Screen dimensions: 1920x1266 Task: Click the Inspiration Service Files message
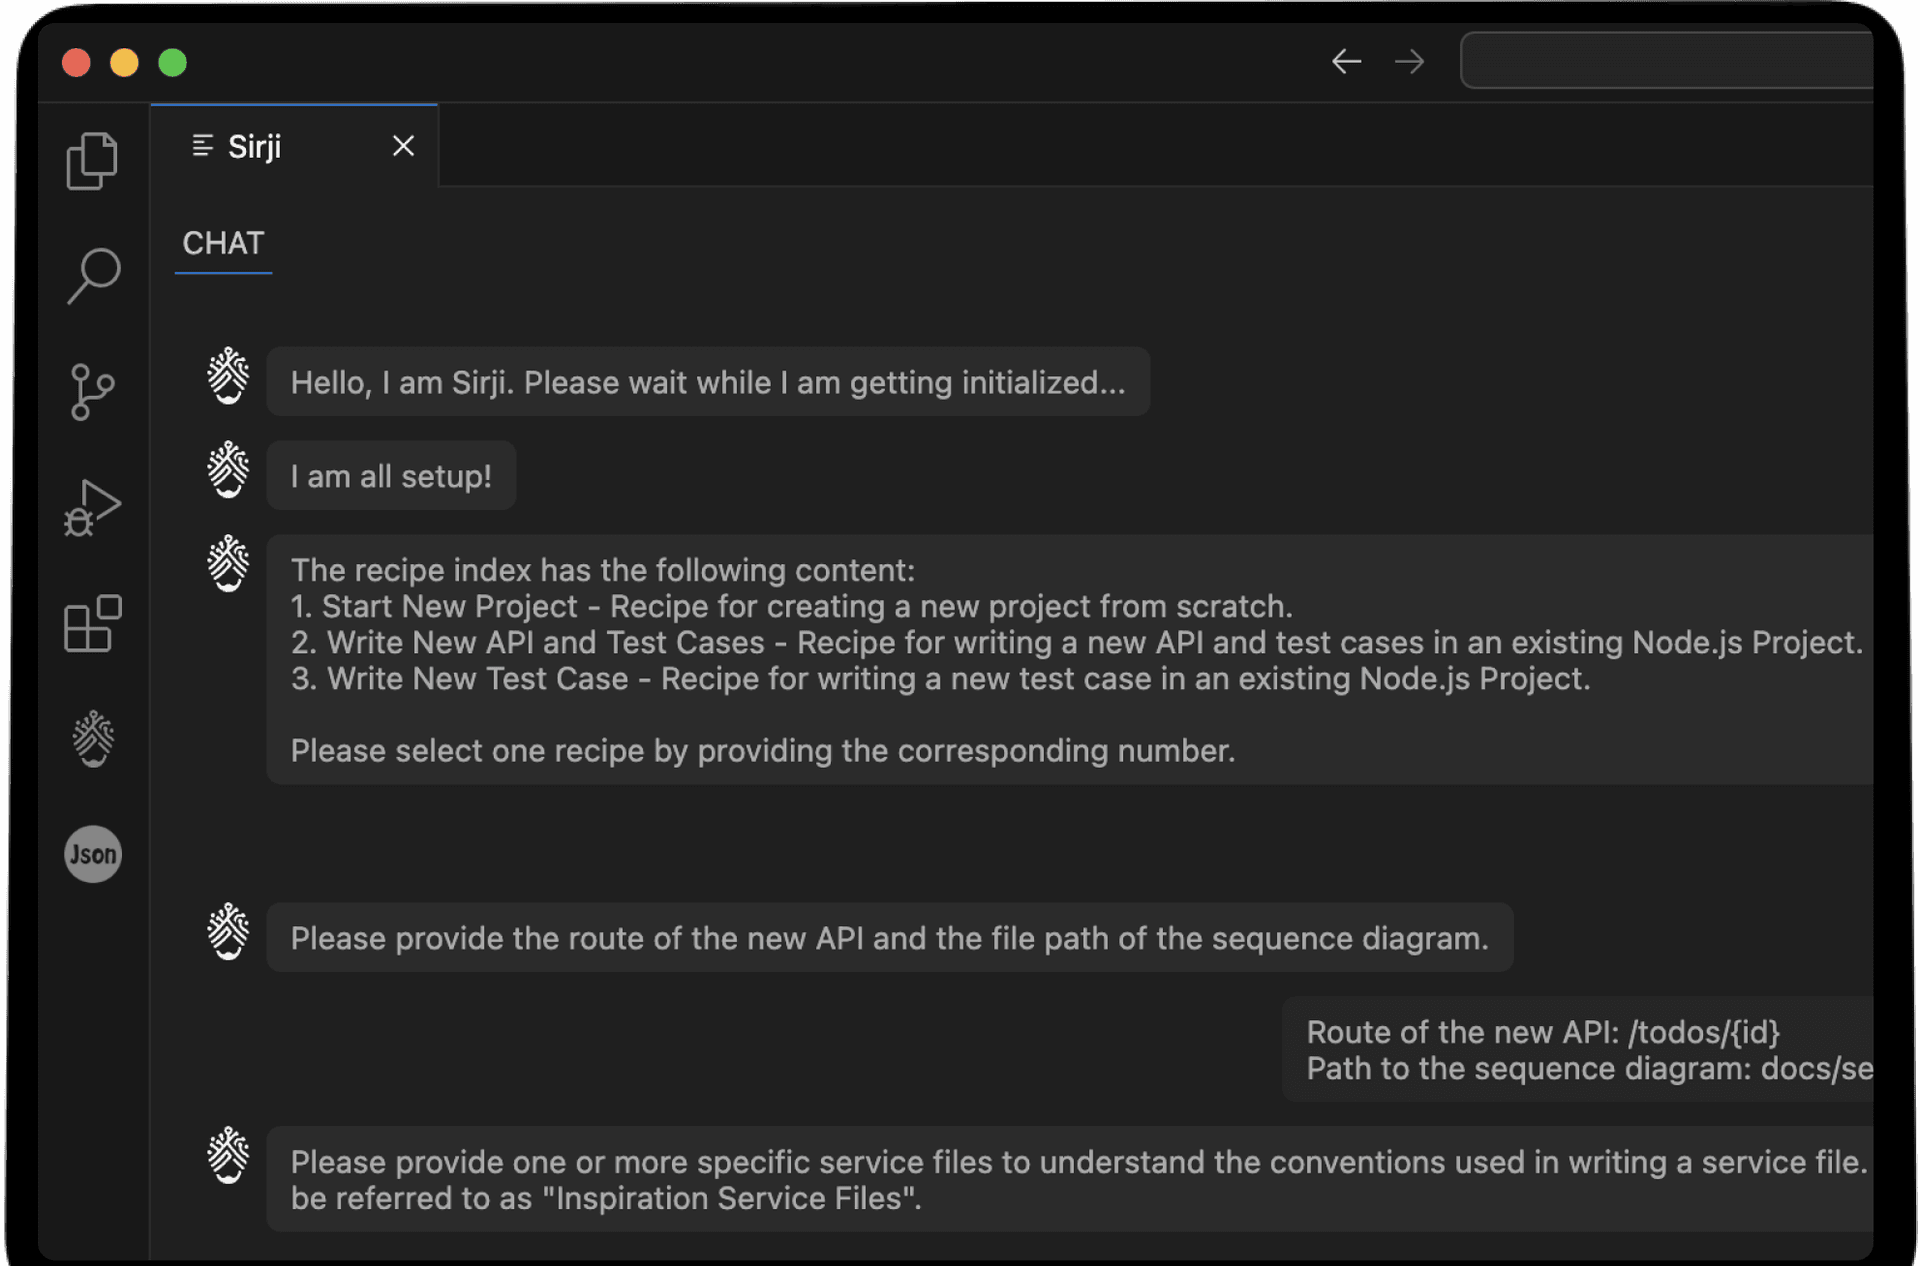(x=1070, y=1180)
